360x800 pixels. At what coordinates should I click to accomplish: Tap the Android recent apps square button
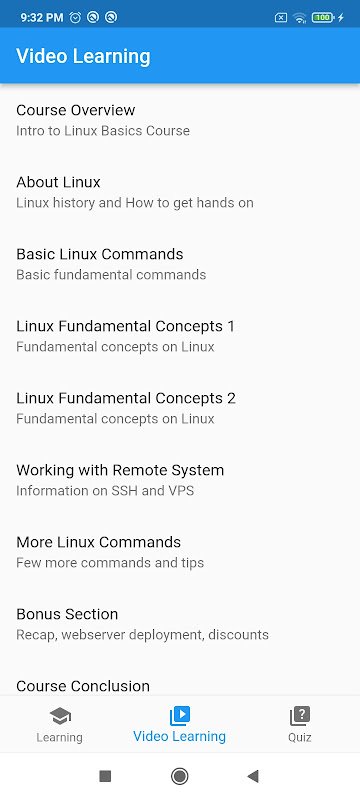click(x=105, y=776)
